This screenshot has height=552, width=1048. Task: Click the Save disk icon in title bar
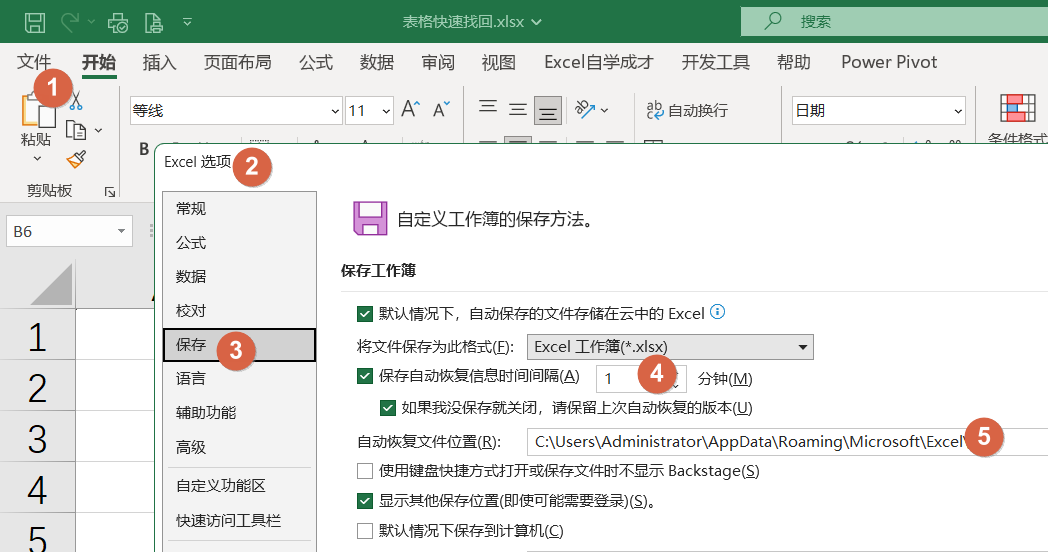pos(35,22)
